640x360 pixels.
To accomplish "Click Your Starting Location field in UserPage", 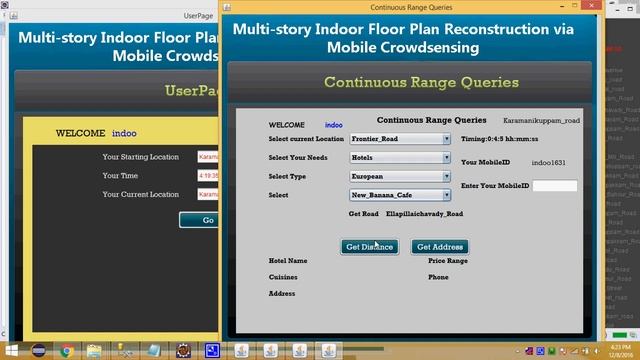I will 208,157.
